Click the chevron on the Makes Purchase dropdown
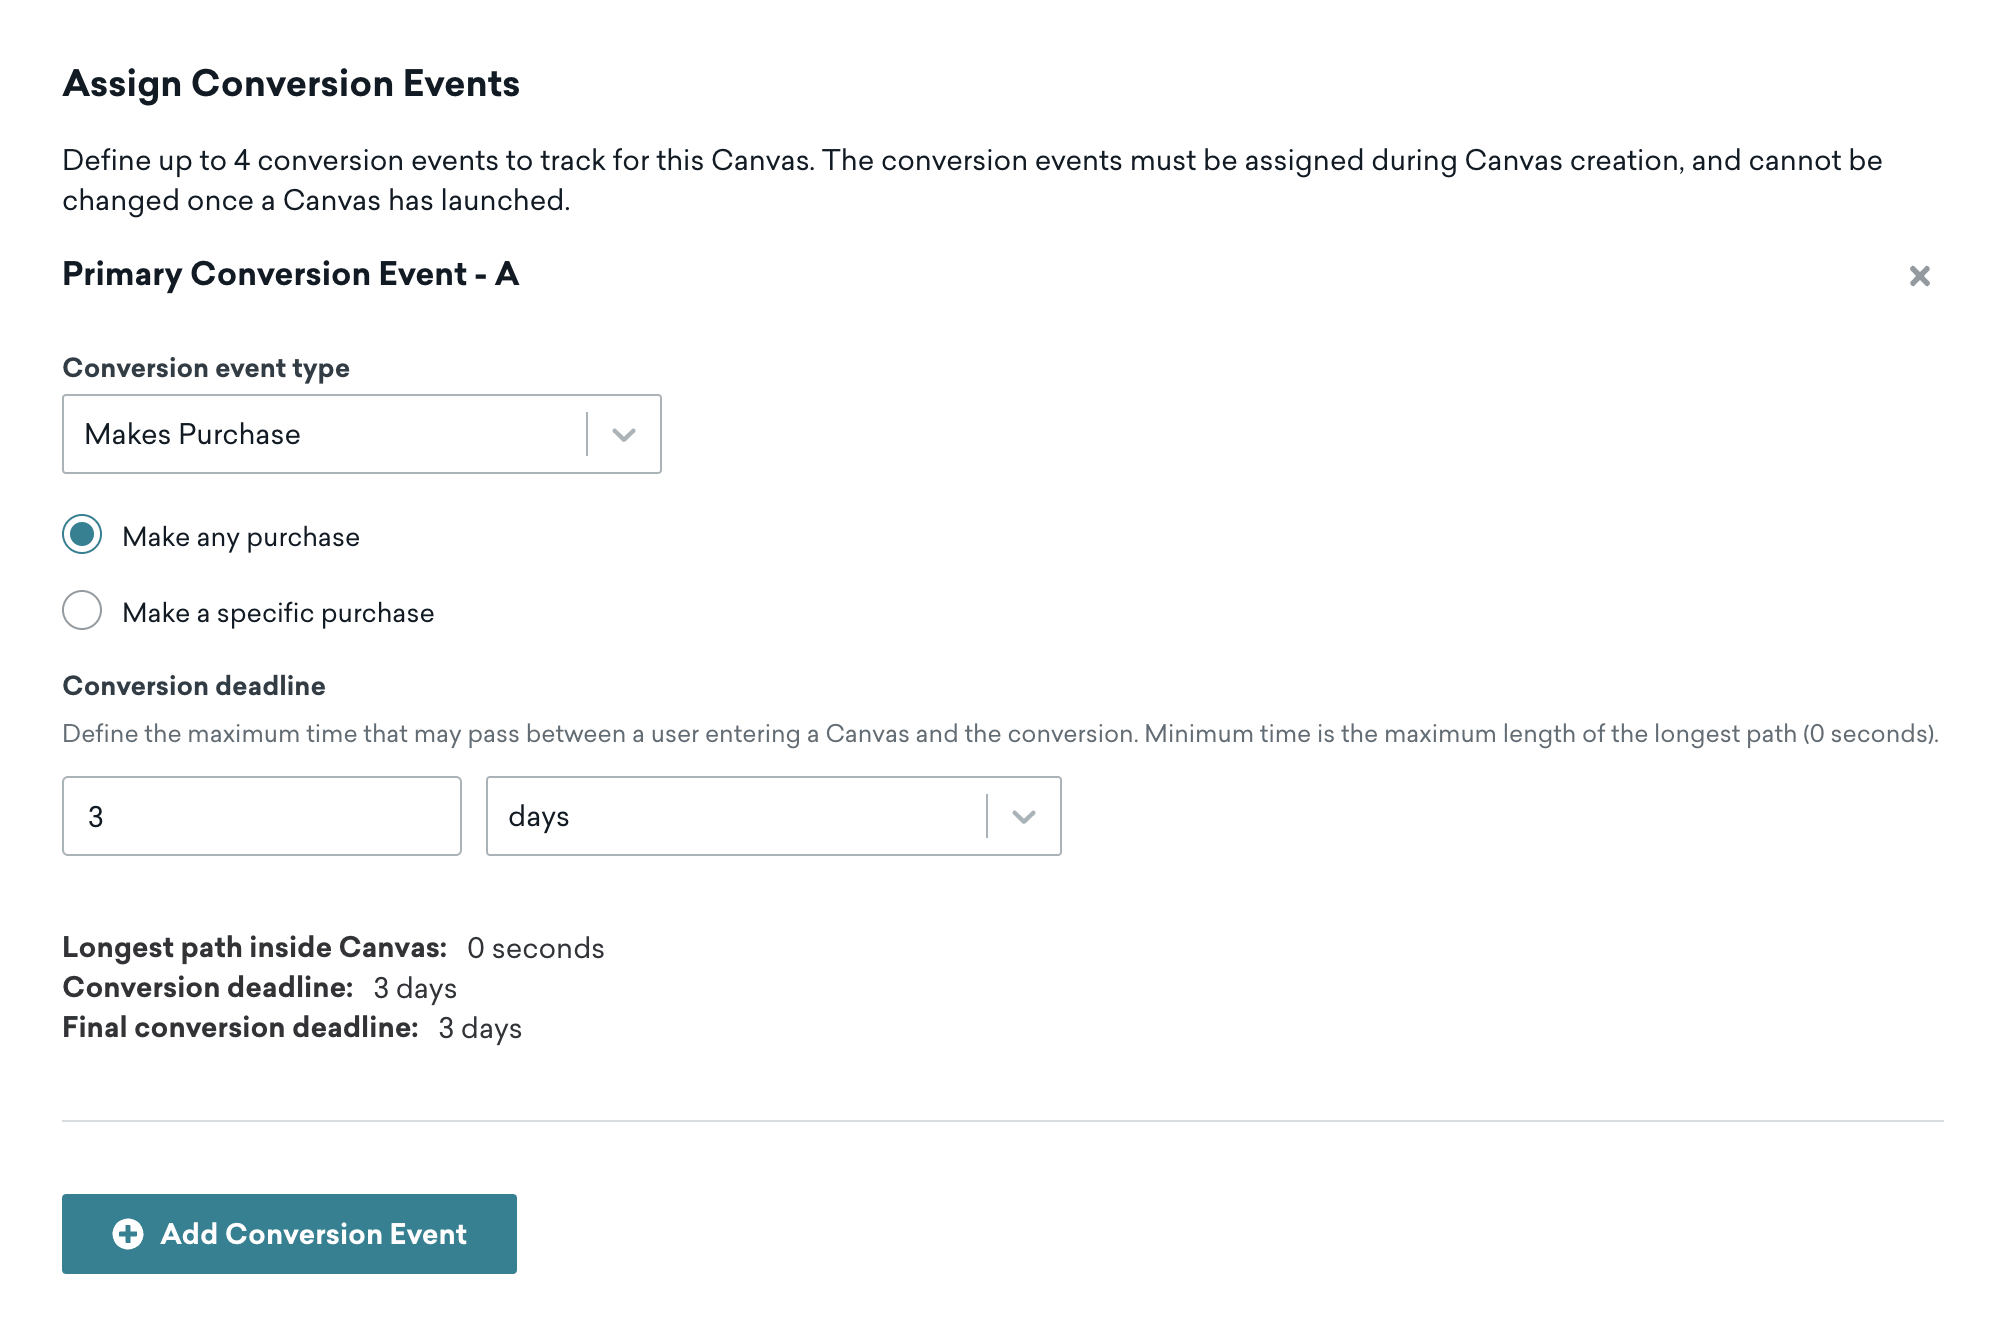 point(625,434)
